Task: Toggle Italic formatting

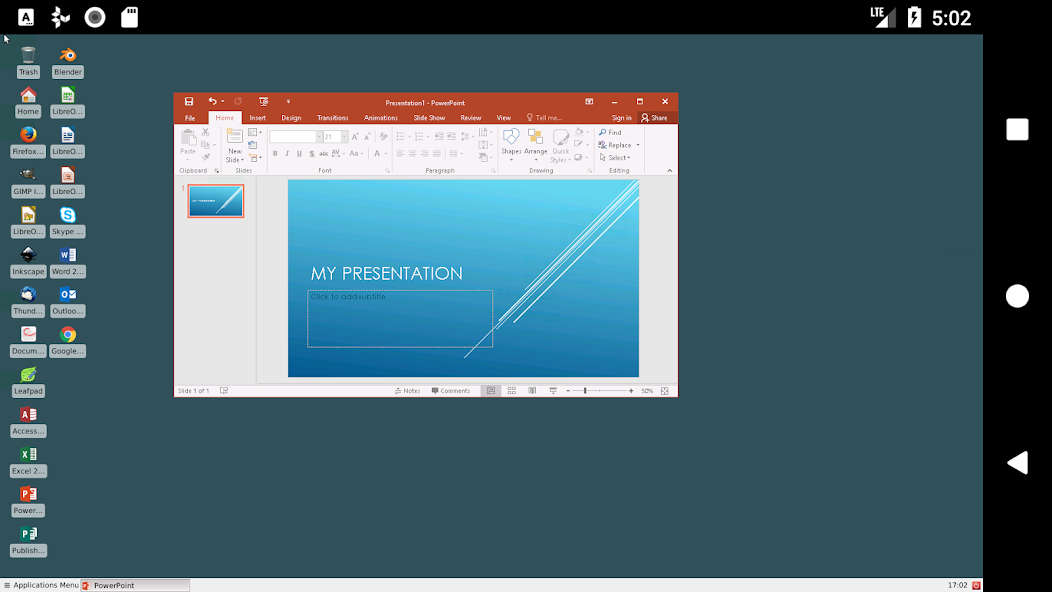Action: 287,154
